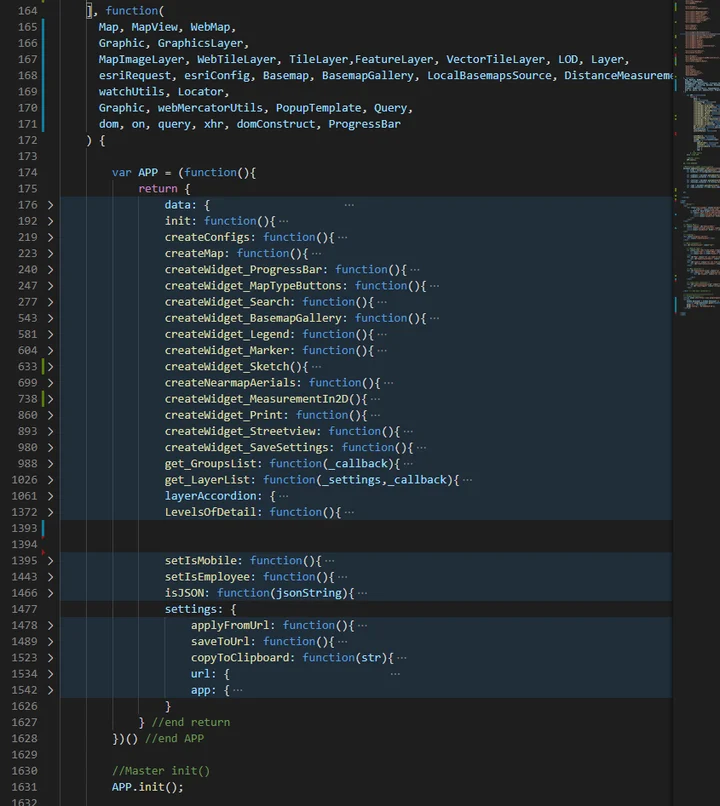Click the ellipsis after app block

[x=238, y=690]
